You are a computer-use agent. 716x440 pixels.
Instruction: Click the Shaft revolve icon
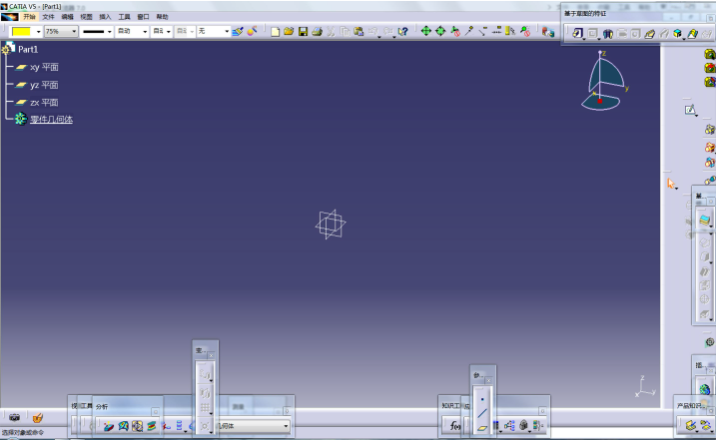click(608, 34)
